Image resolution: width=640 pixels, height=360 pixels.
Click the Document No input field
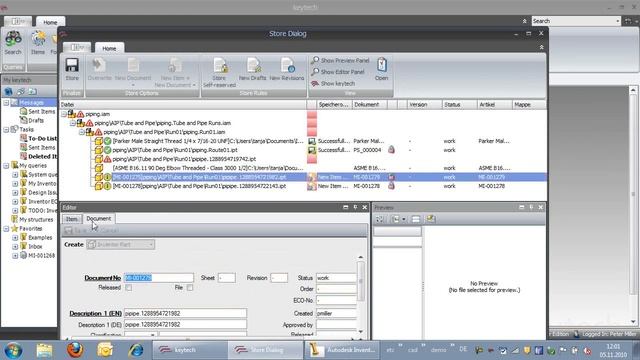159,278
